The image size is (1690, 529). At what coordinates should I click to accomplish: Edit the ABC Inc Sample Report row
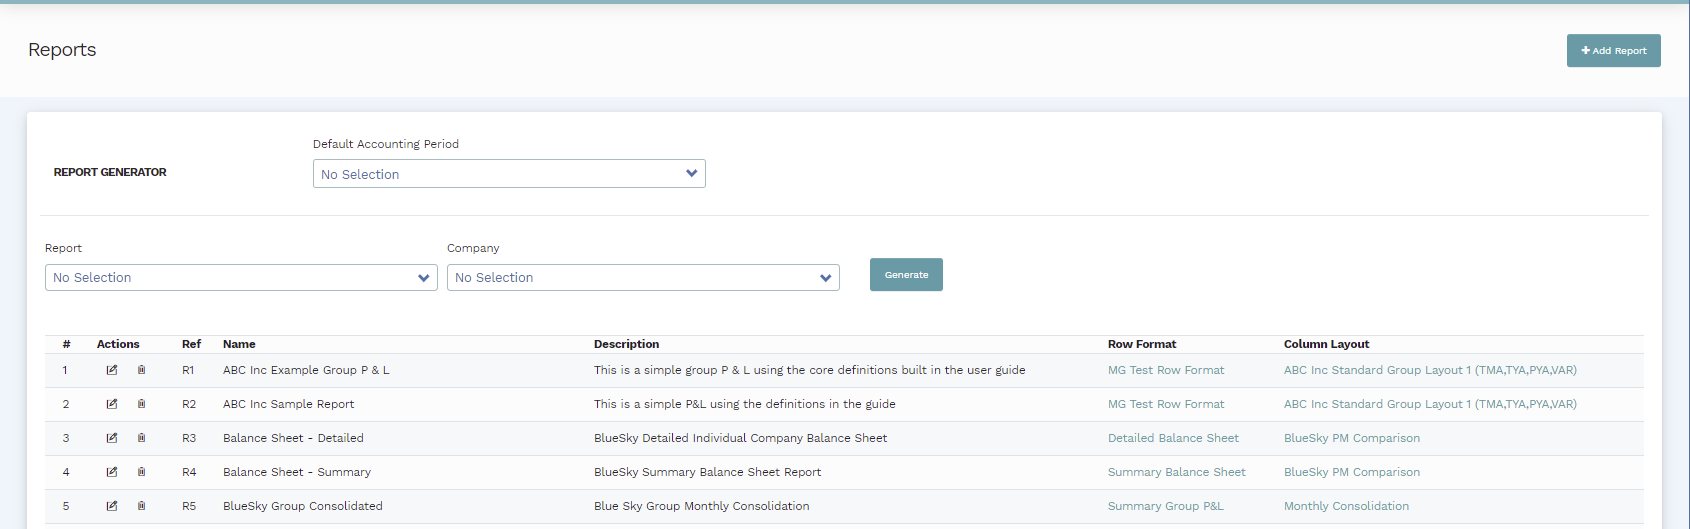(112, 404)
